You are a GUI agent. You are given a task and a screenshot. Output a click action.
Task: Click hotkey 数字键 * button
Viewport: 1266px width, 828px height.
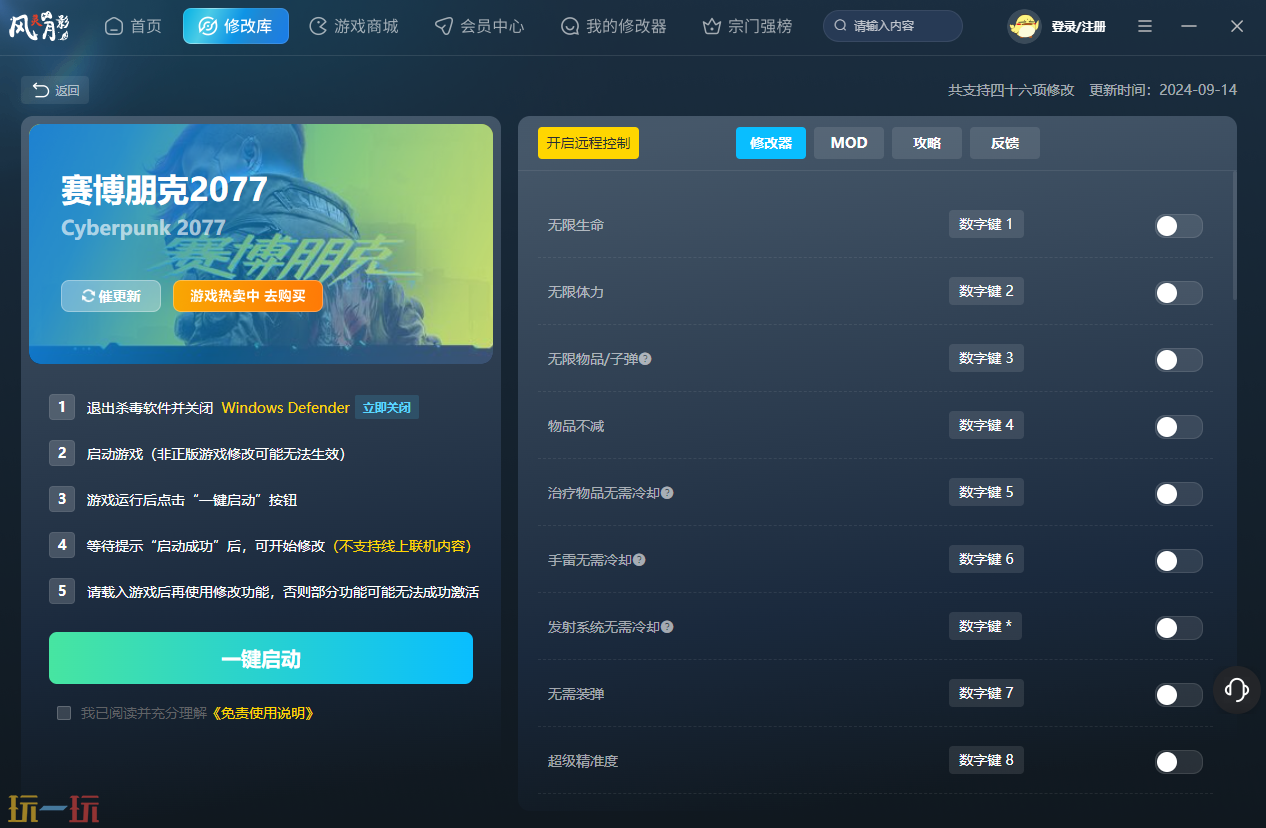pos(985,626)
